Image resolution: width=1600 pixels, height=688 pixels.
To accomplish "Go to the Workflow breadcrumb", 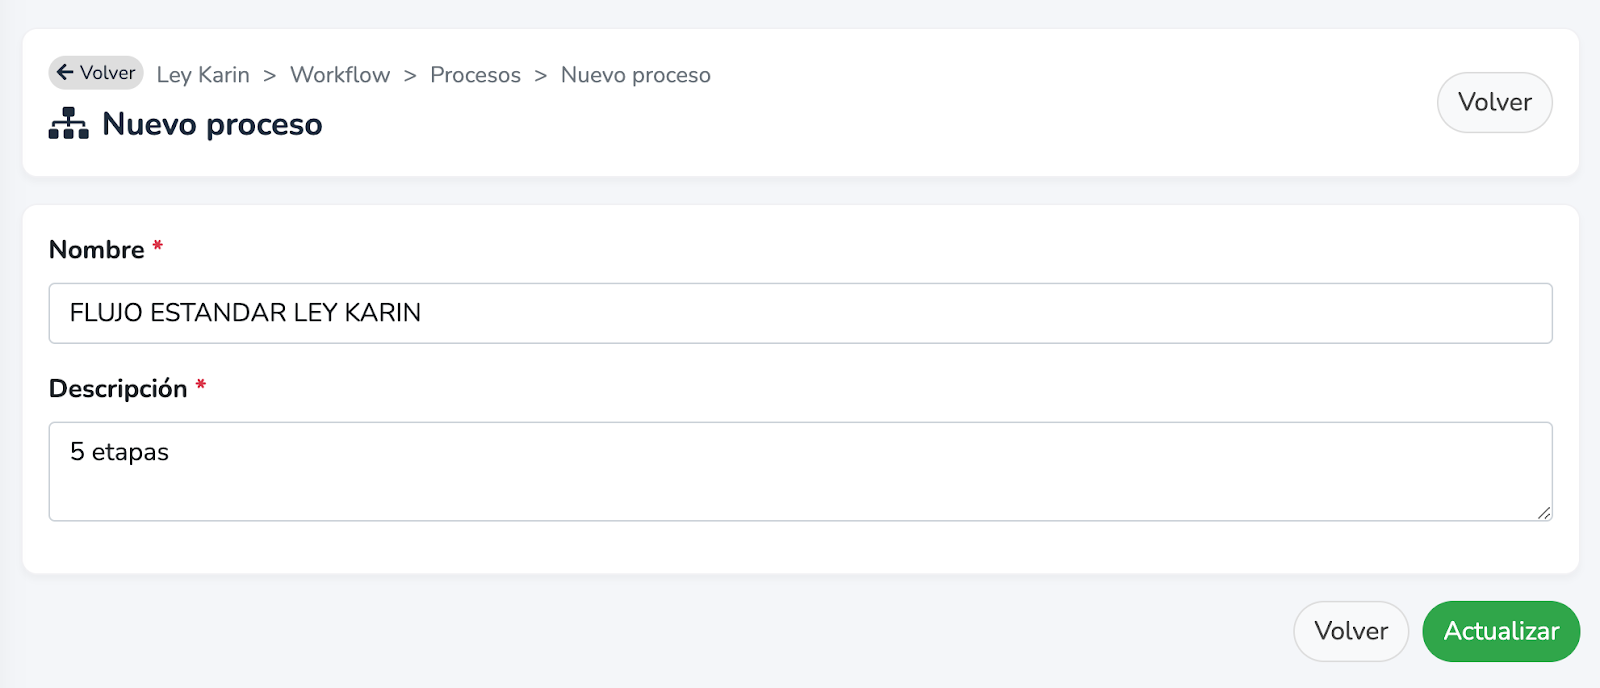I will [x=340, y=75].
